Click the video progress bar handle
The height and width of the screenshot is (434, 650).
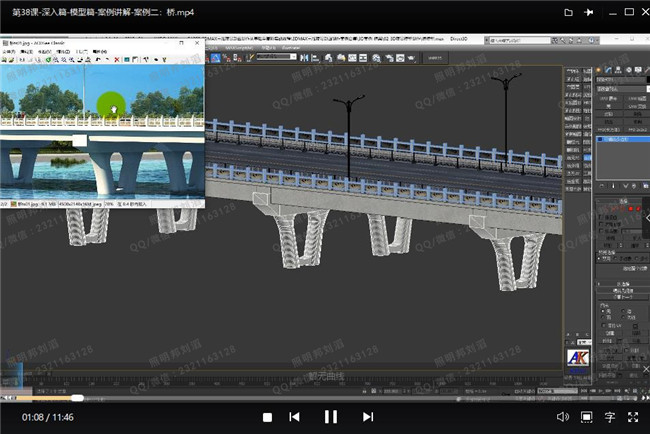tap(77, 398)
